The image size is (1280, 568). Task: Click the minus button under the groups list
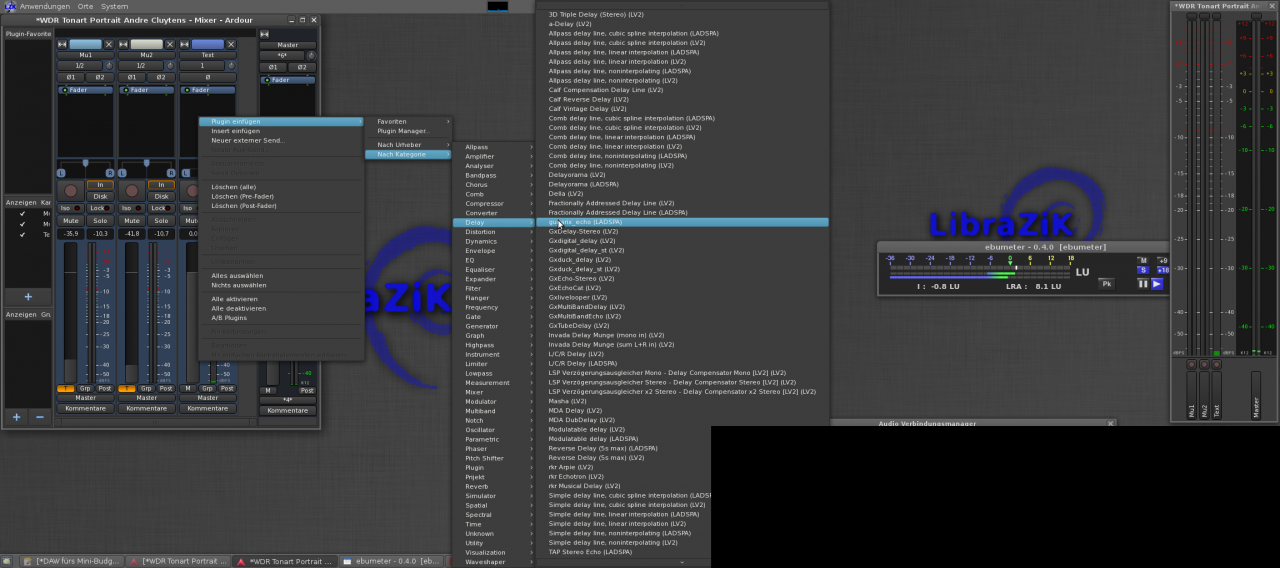40,417
